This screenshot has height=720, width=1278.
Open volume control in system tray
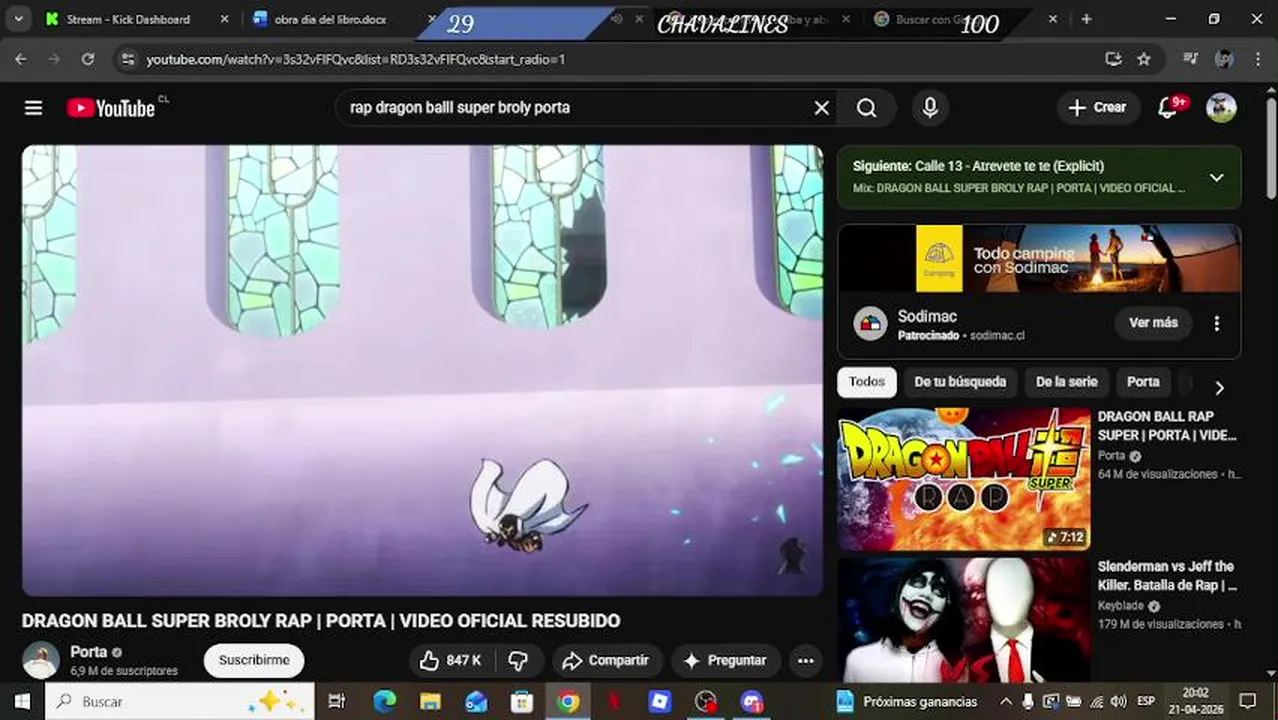(1119, 702)
